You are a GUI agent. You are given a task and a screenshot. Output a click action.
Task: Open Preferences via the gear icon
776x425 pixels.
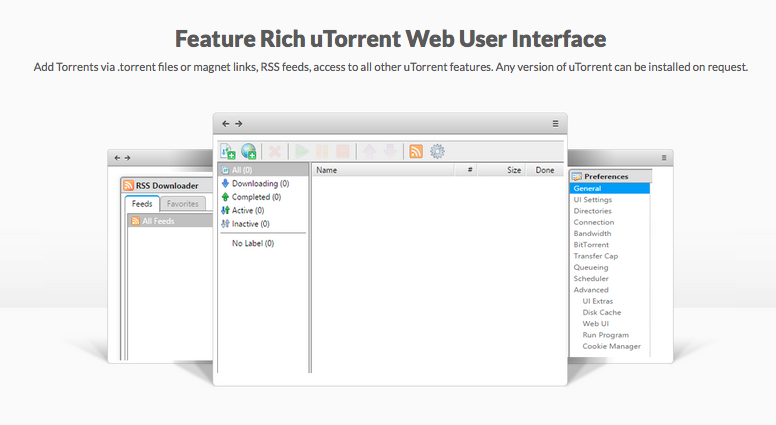(437, 151)
